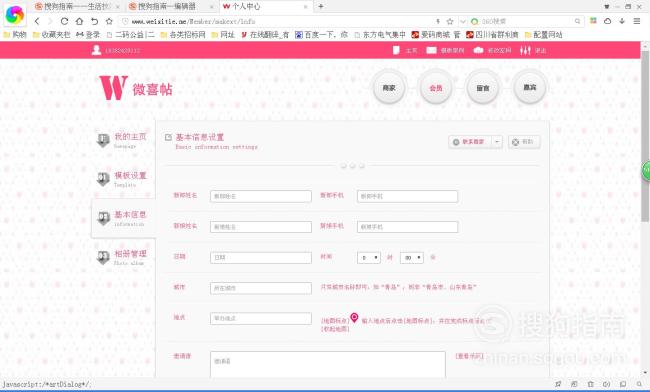Click the 邀请函 invitation text area
The height and width of the screenshot is (392, 650).
point(327,364)
